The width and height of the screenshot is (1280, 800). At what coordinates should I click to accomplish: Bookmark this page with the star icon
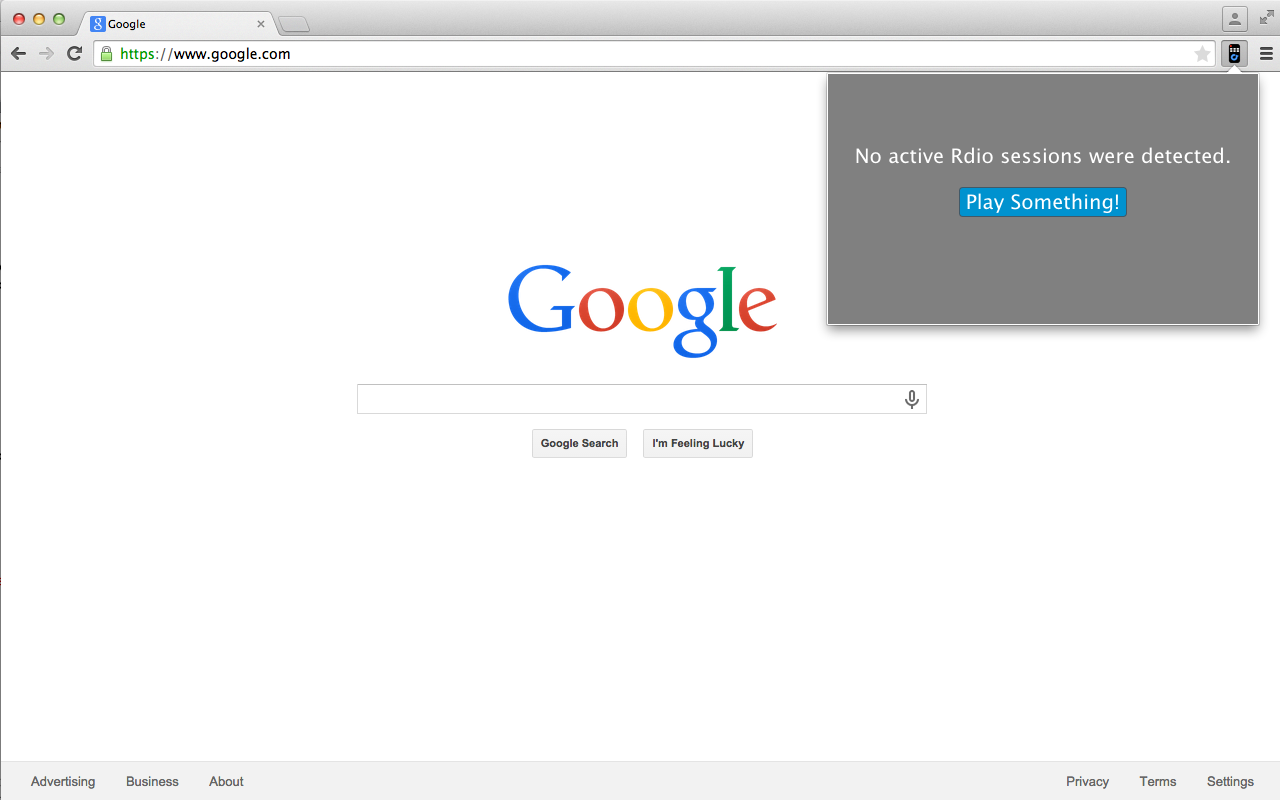[x=1202, y=54]
